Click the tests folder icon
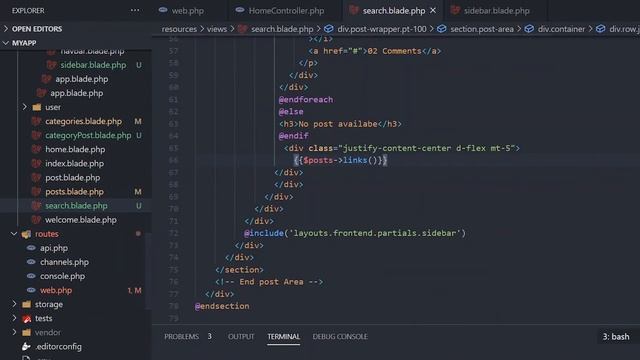 (x=27, y=318)
